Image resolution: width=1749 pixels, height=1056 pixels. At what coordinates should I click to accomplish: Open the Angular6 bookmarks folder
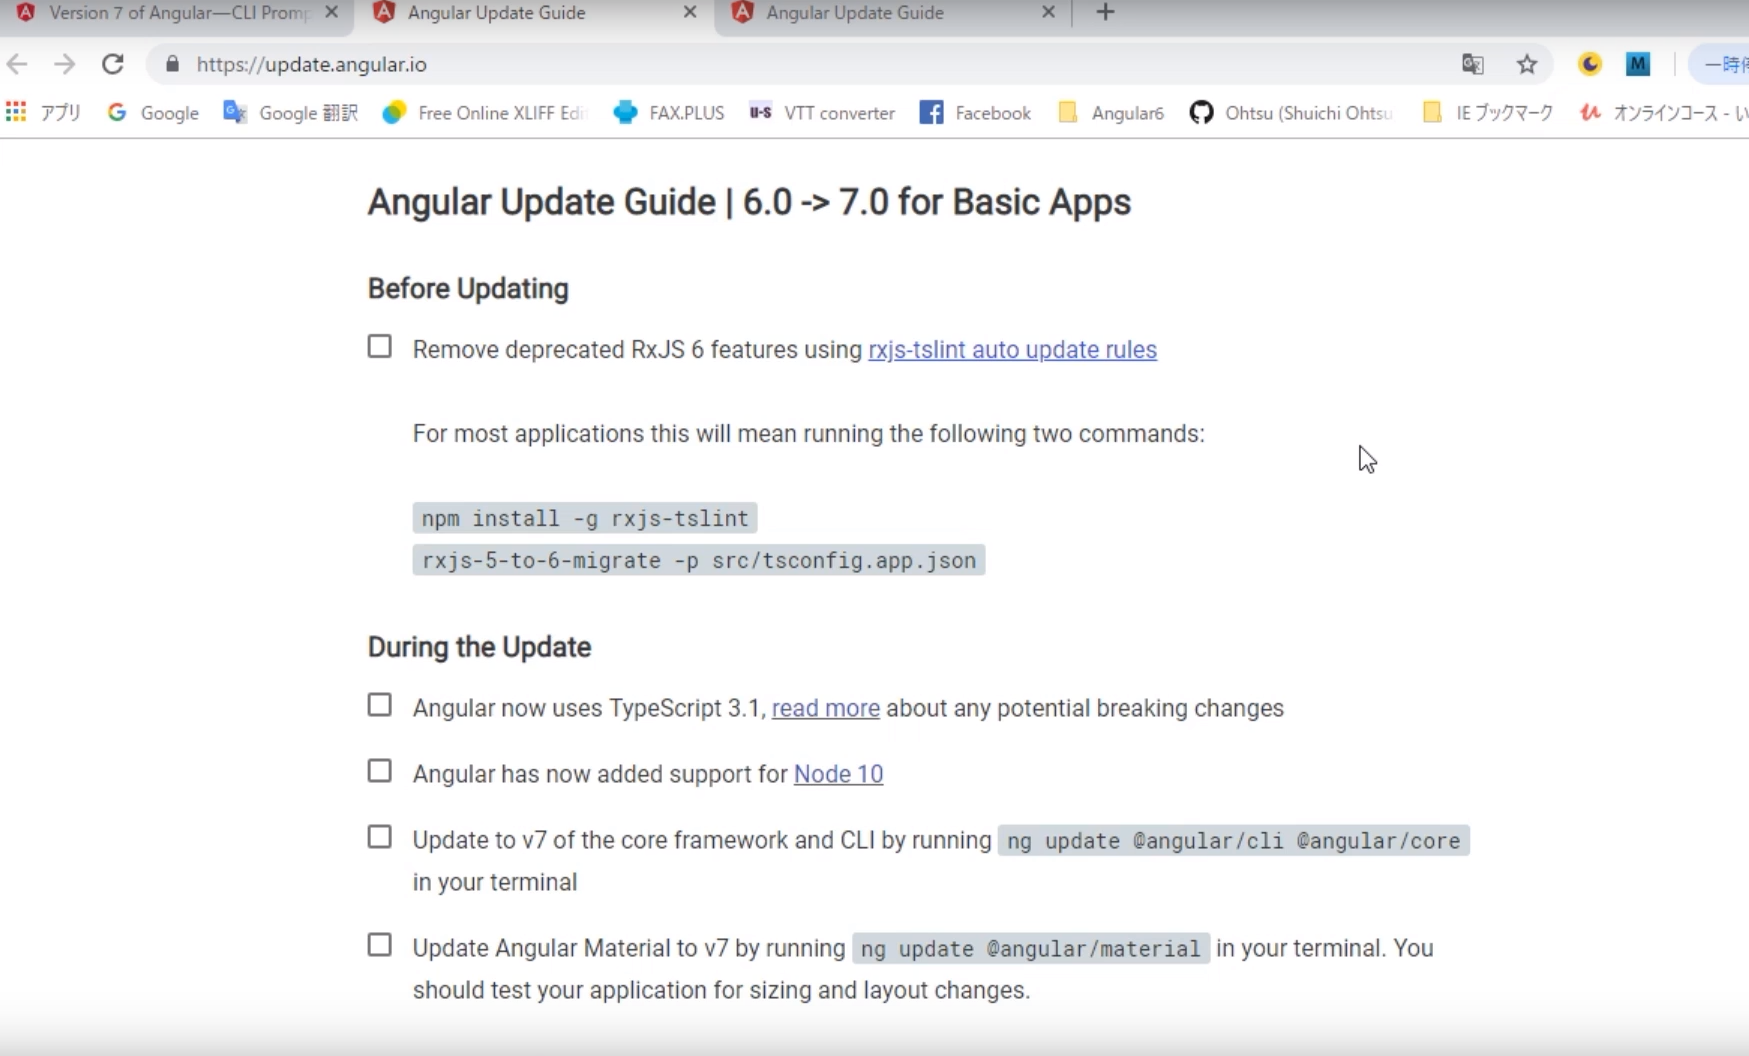click(x=1111, y=112)
